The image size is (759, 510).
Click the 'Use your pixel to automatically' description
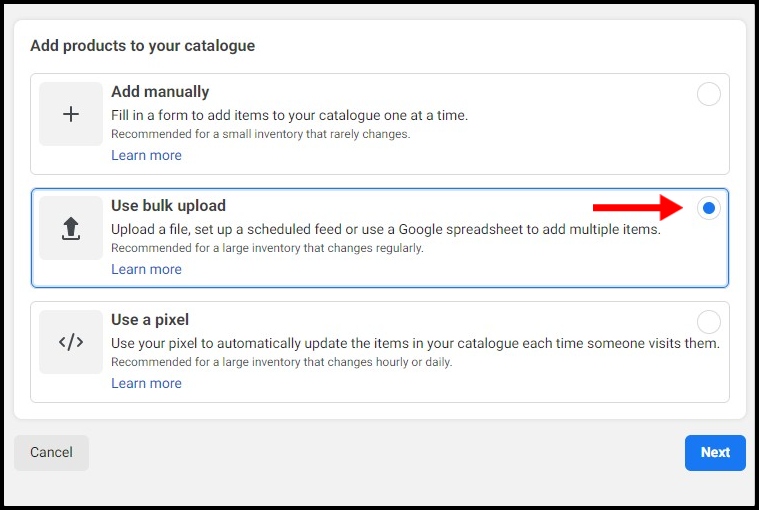pos(415,344)
